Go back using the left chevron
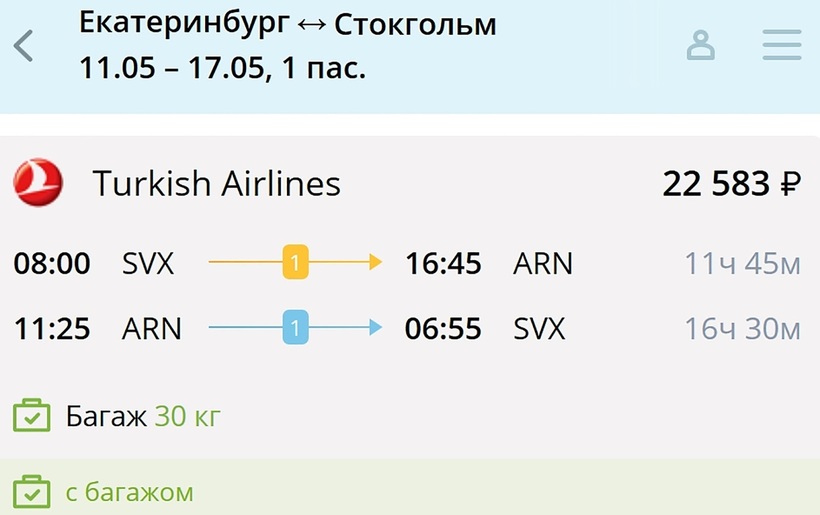The width and height of the screenshot is (820, 515). (24, 46)
